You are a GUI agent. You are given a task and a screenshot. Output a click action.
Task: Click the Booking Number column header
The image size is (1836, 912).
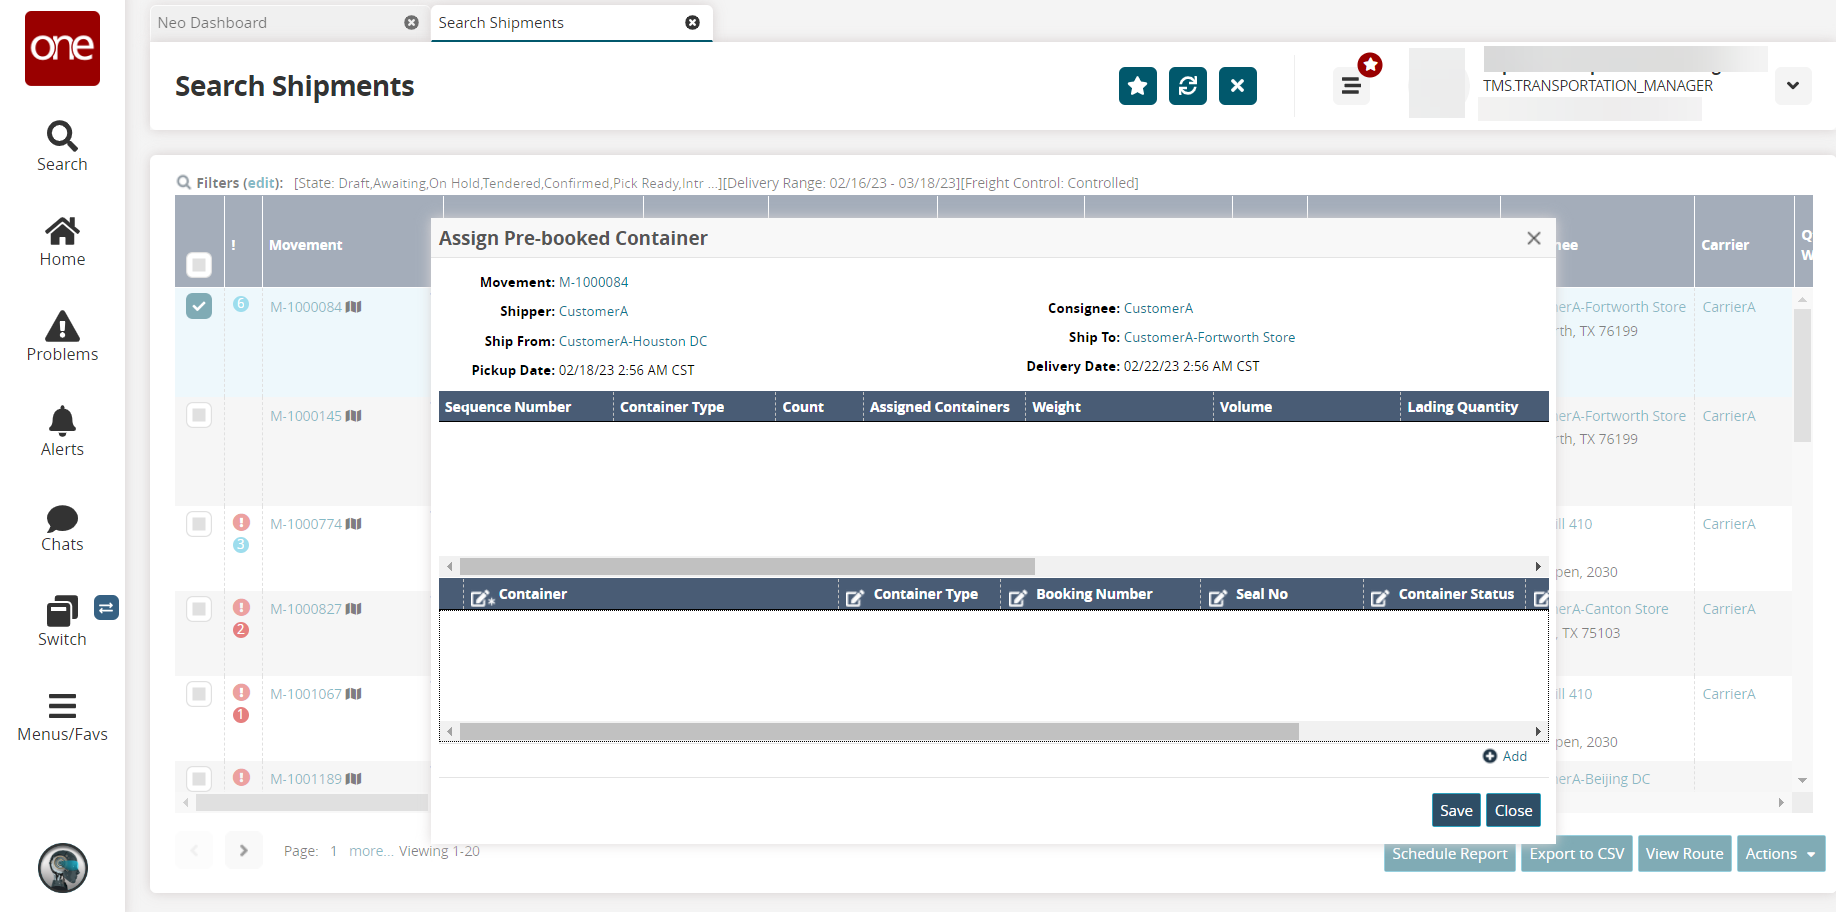(x=1100, y=594)
